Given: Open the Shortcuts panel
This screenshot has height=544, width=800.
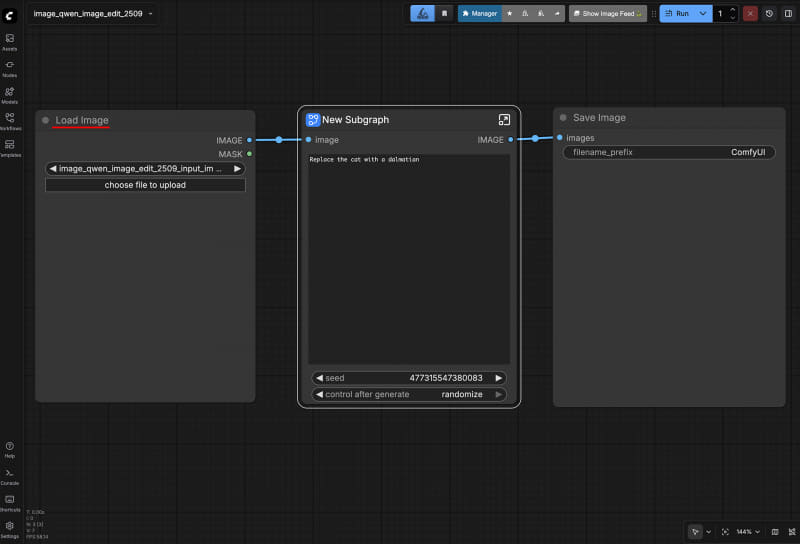Looking at the screenshot, I should coord(10,503).
